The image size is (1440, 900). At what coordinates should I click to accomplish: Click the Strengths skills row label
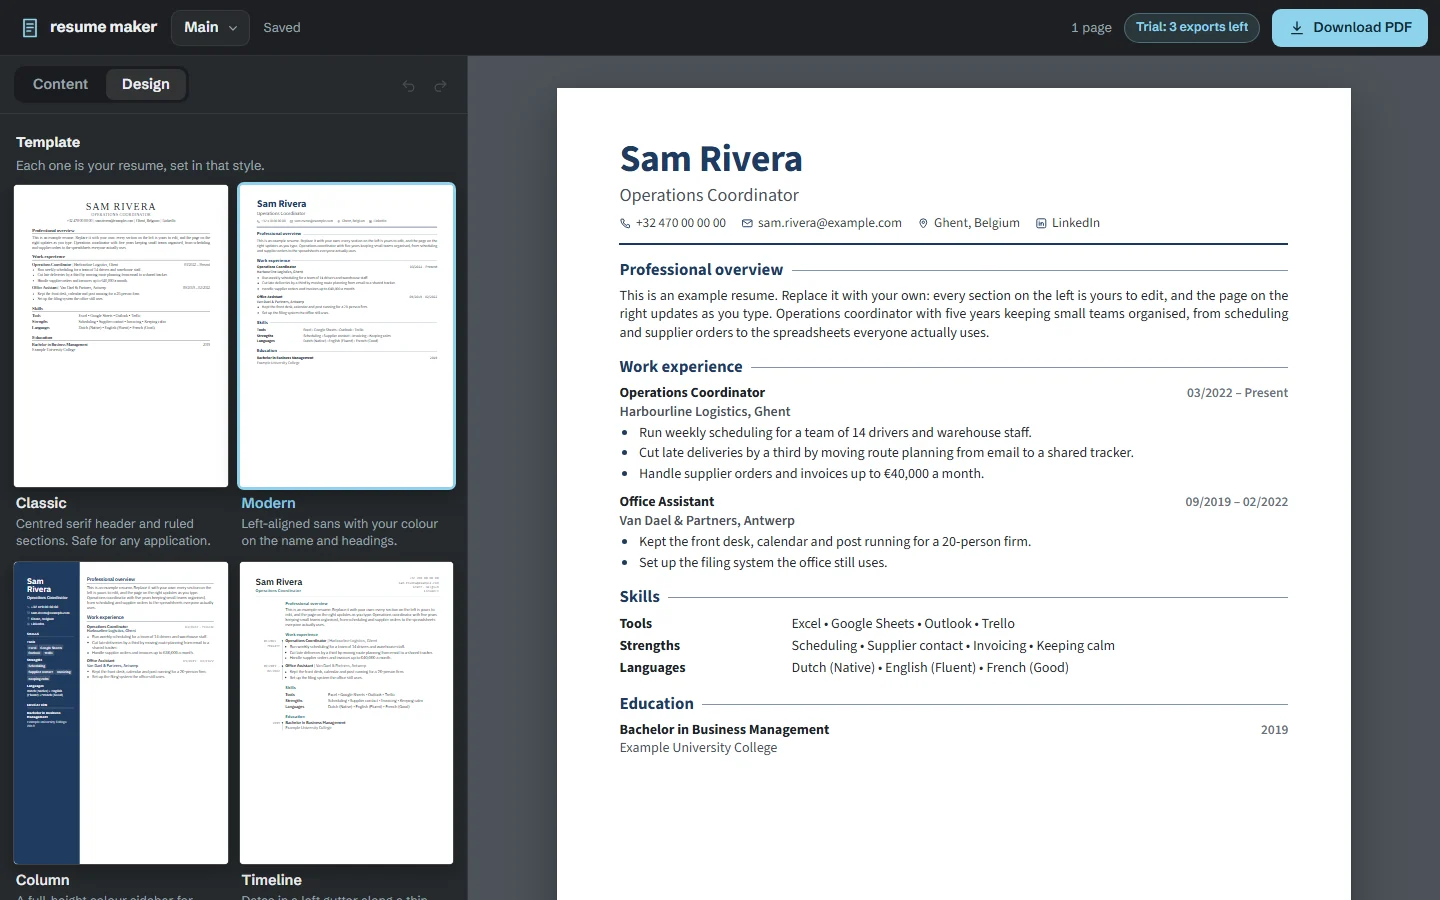(x=650, y=646)
